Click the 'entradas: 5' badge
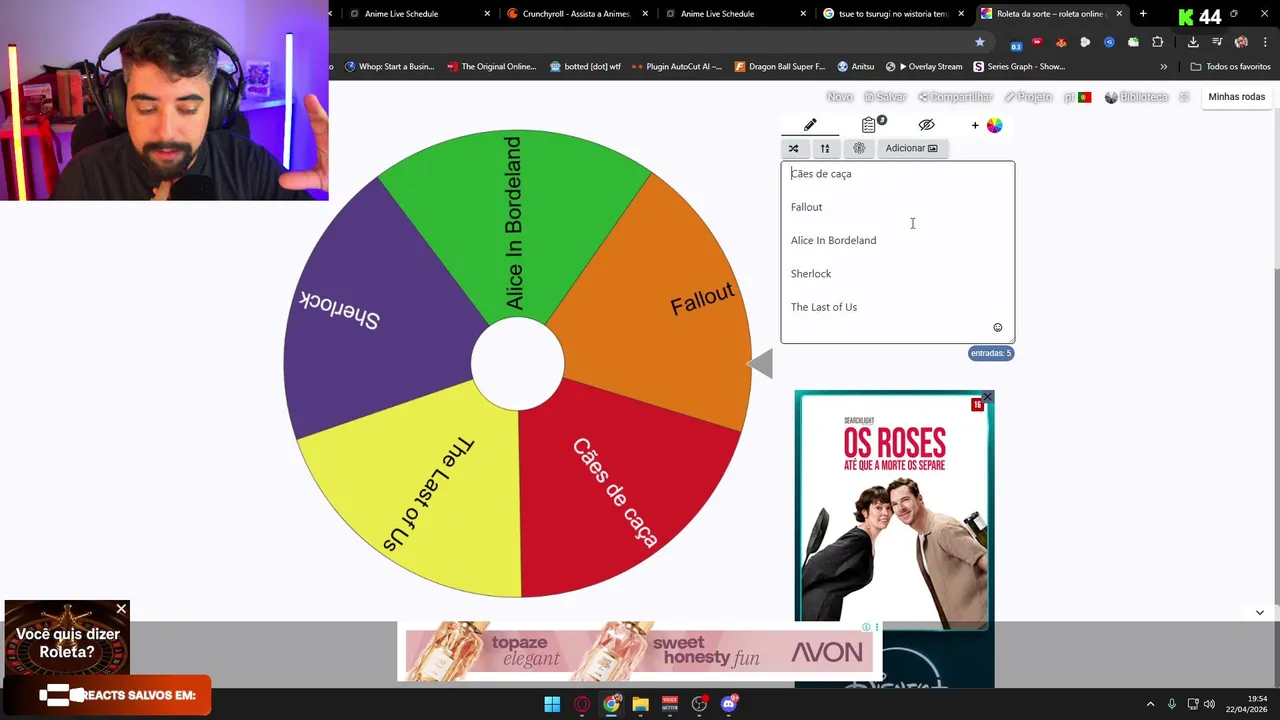The width and height of the screenshot is (1280, 720). click(991, 353)
